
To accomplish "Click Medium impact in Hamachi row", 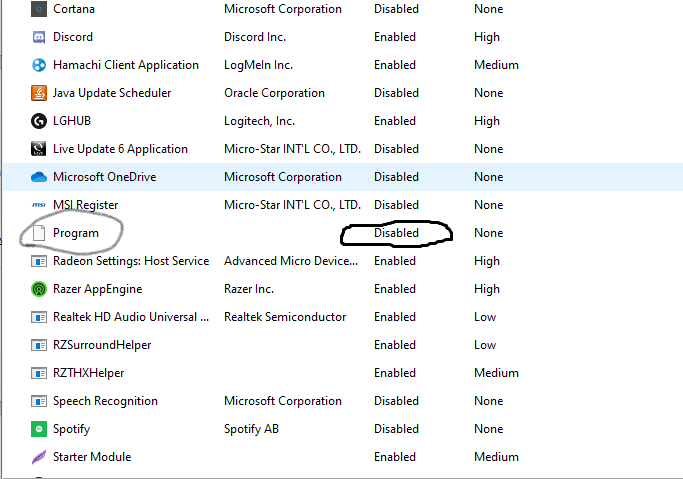I will [496, 65].
